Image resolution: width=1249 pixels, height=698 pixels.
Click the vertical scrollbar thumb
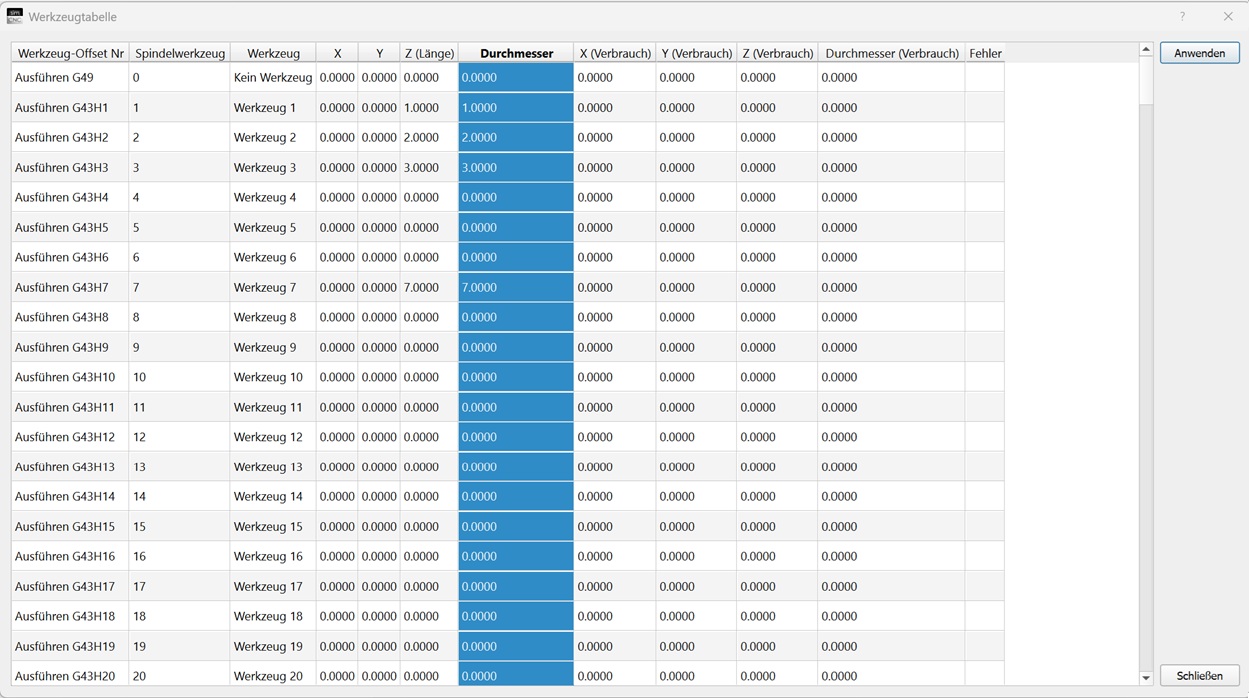click(x=1146, y=81)
